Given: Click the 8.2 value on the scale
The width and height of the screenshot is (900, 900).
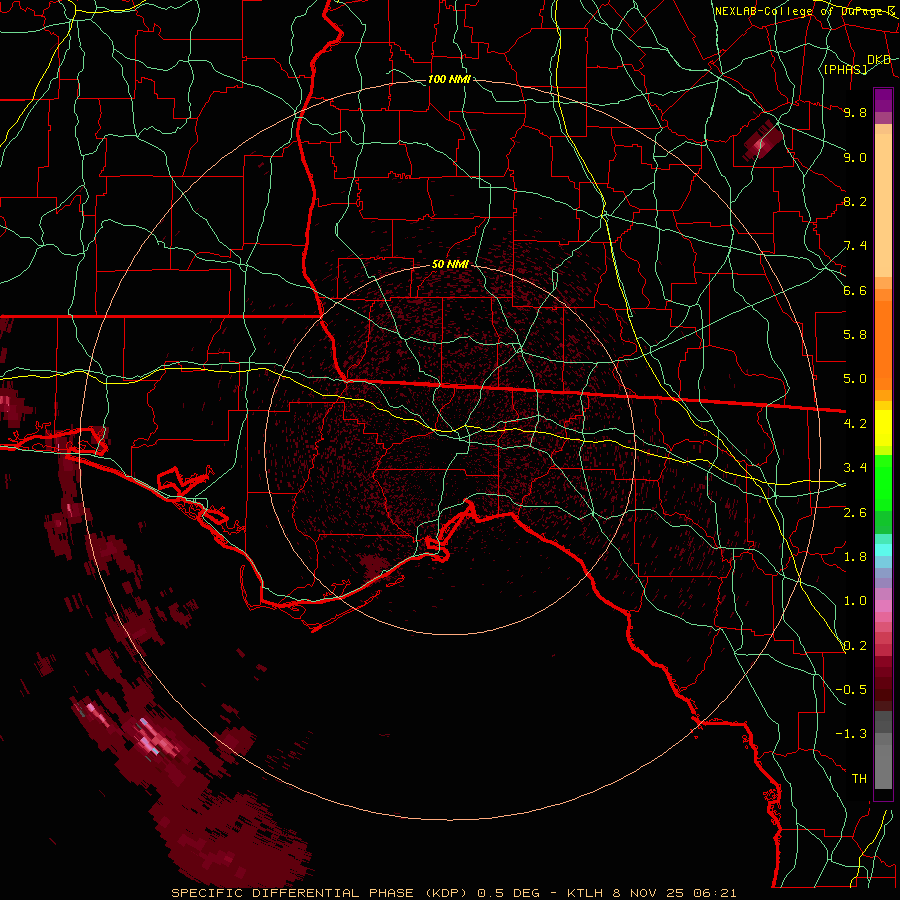Looking at the screenshot, I should 855,201.
